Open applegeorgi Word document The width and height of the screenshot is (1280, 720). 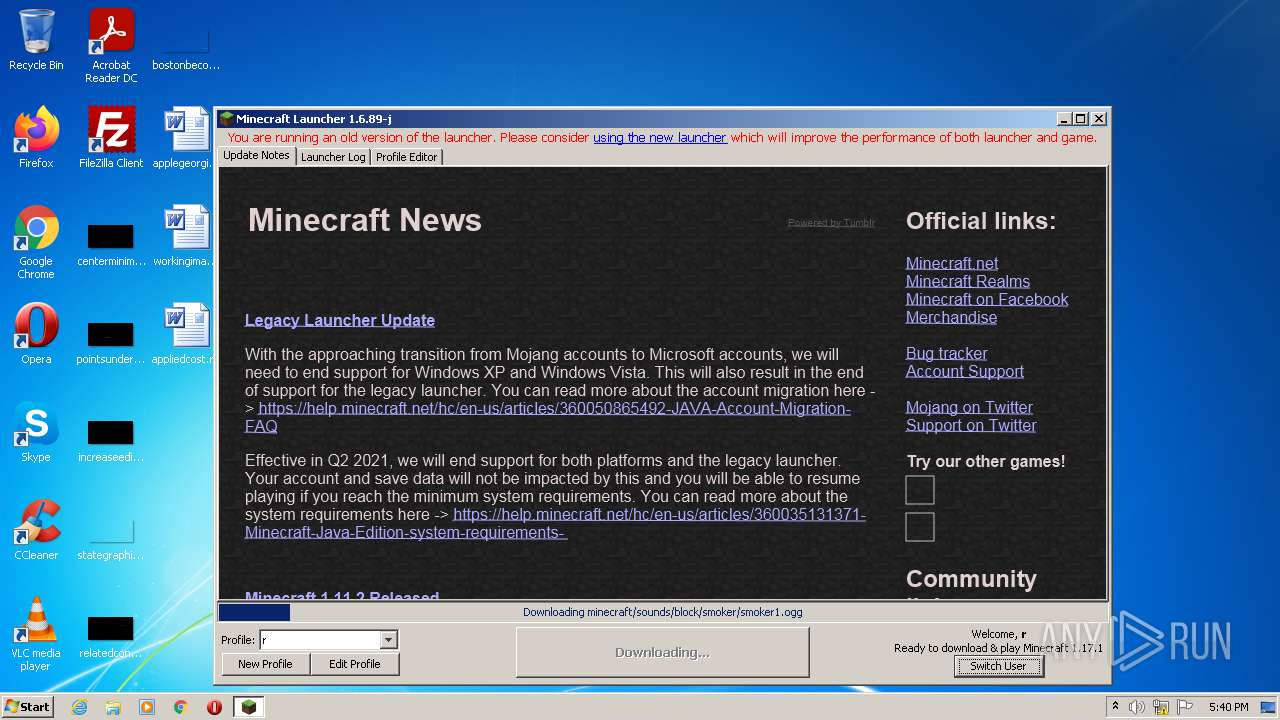pyautogui.click(x=186, y=138)
